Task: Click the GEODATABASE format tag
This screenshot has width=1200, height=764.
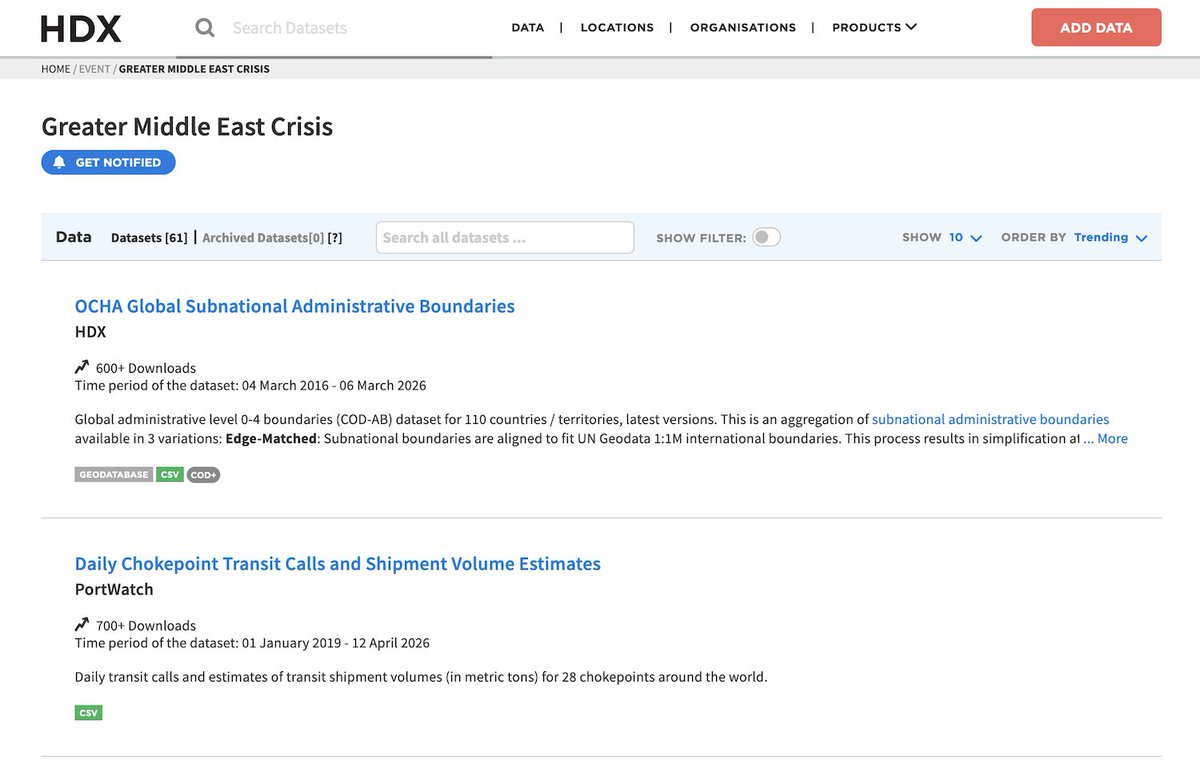Action: click(114, 475)
